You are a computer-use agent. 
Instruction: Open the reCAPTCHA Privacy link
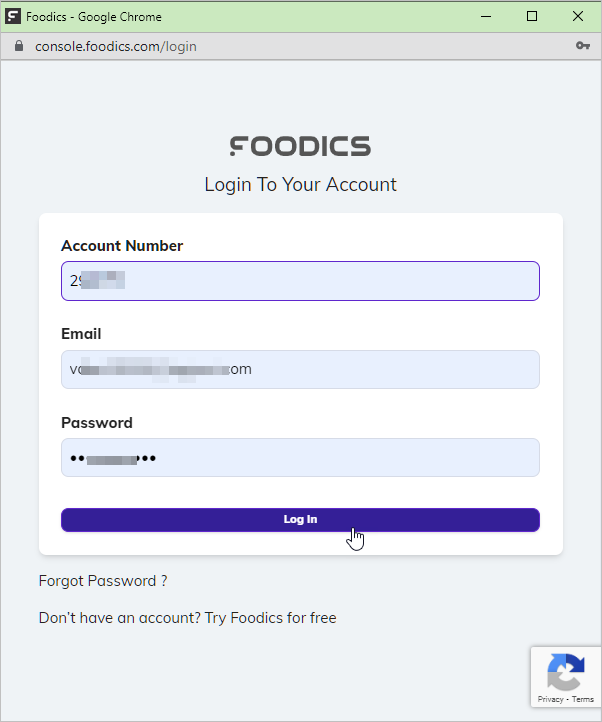(550, 699)
